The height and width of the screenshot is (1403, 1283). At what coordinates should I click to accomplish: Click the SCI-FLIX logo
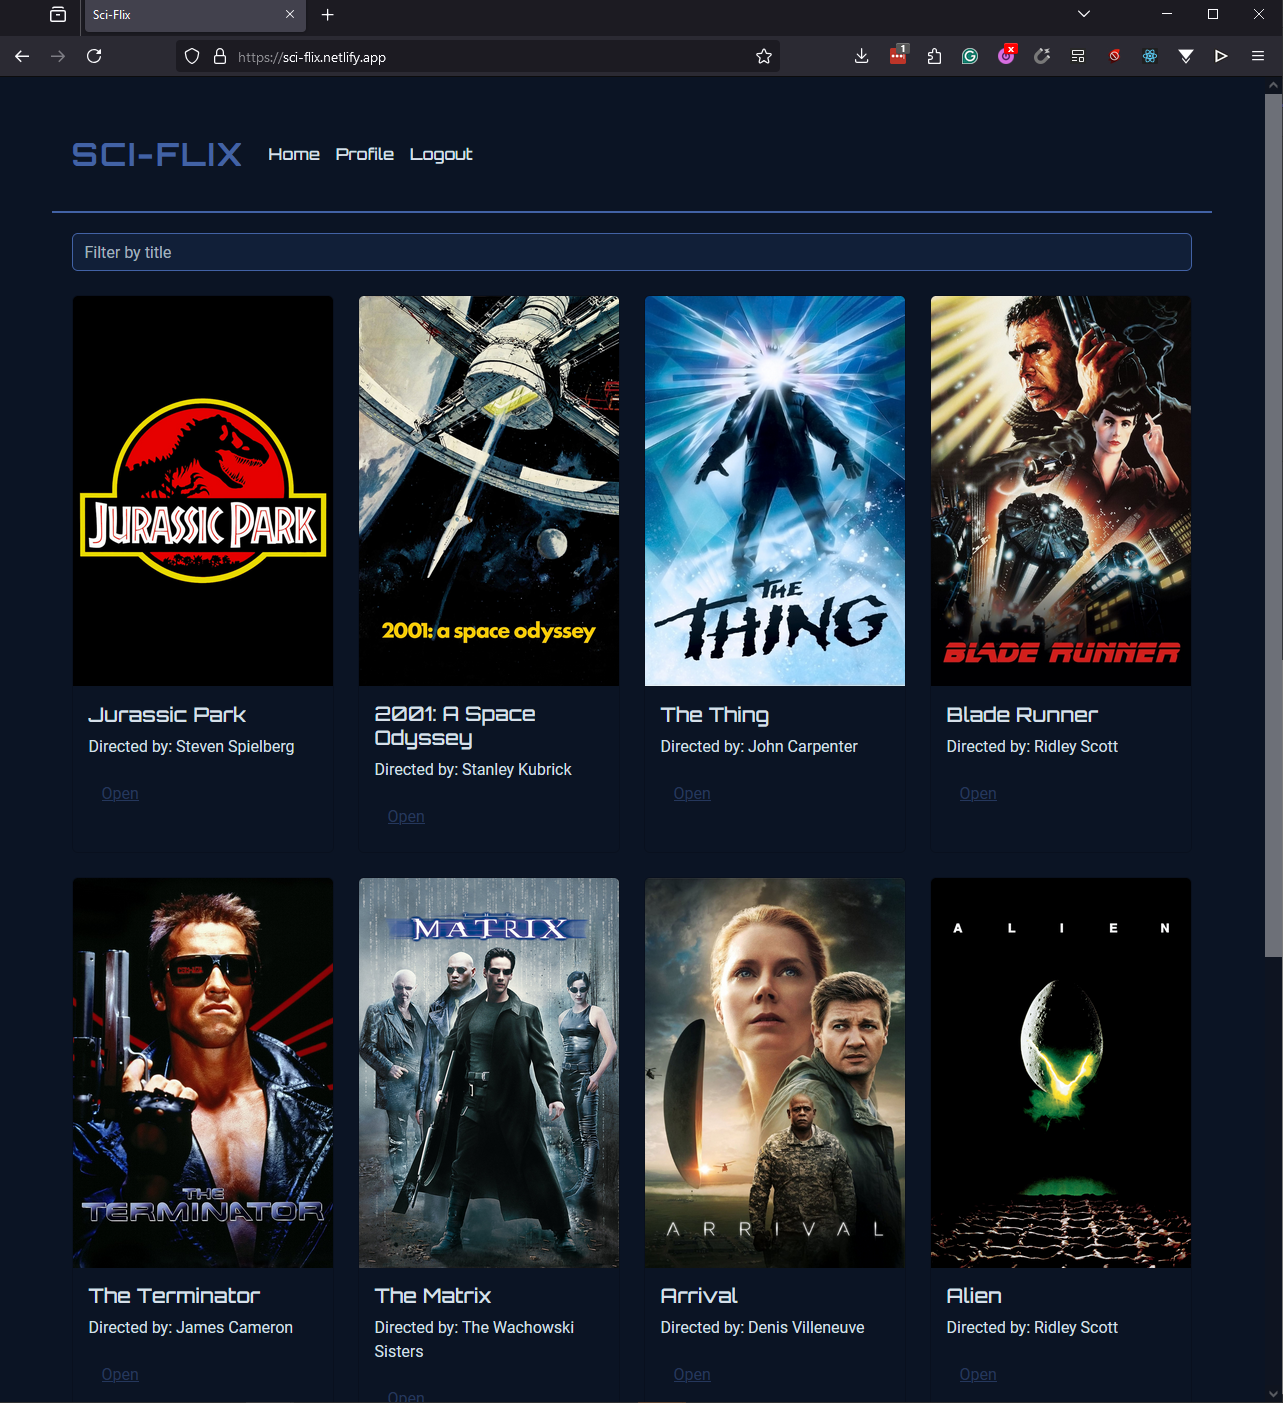pos(156,154)
